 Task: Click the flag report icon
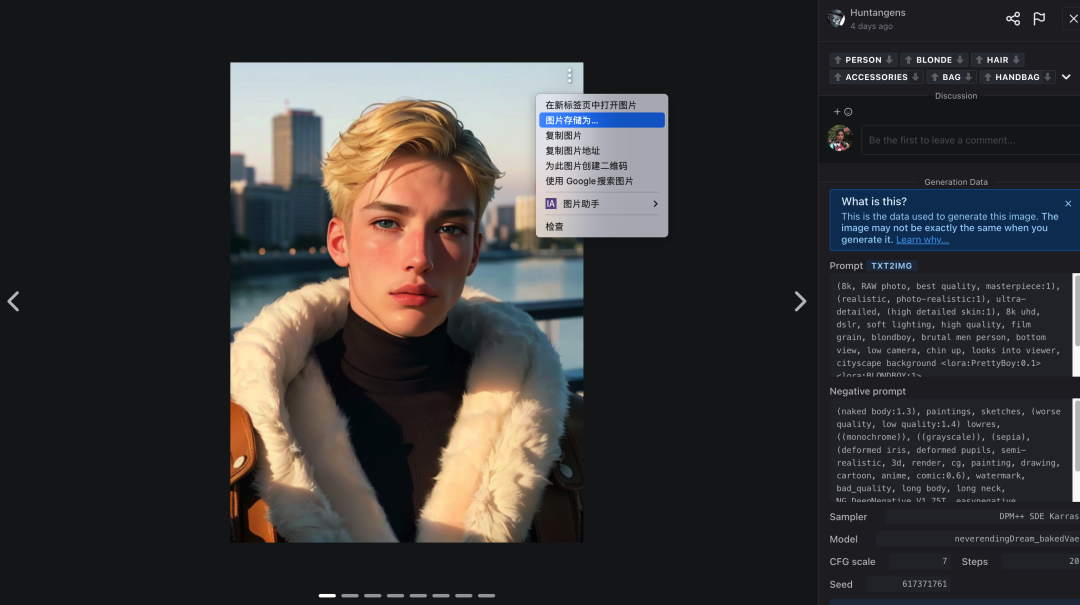1040,19
